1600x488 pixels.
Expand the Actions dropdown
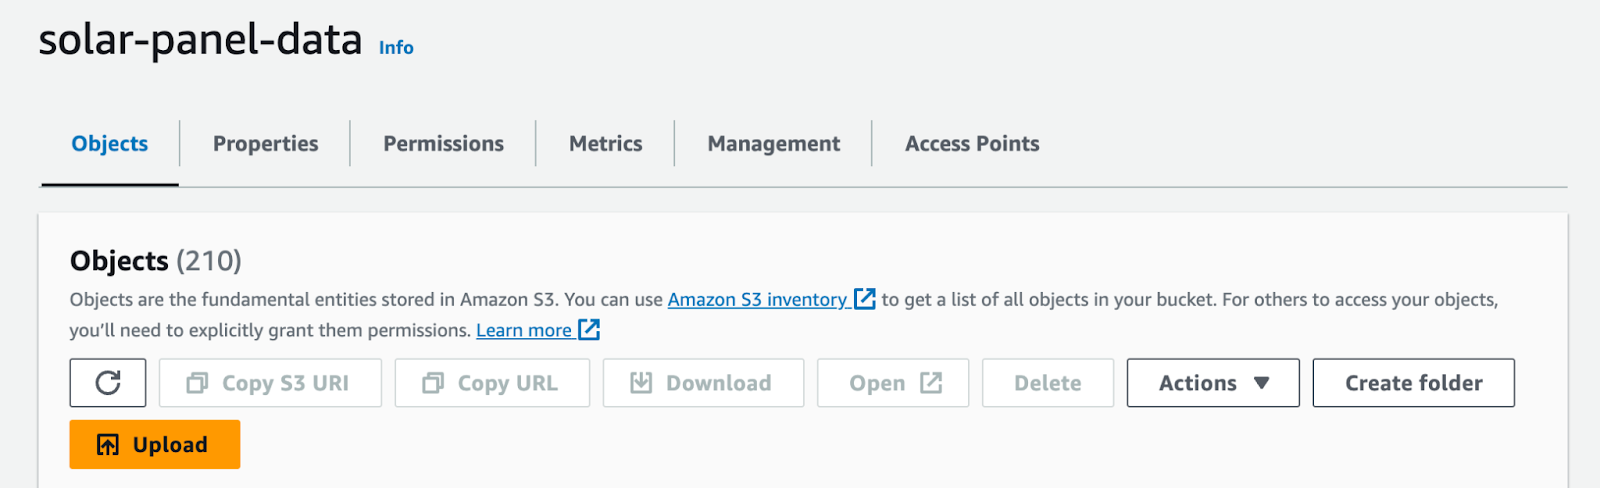(x=1213, y=383)
